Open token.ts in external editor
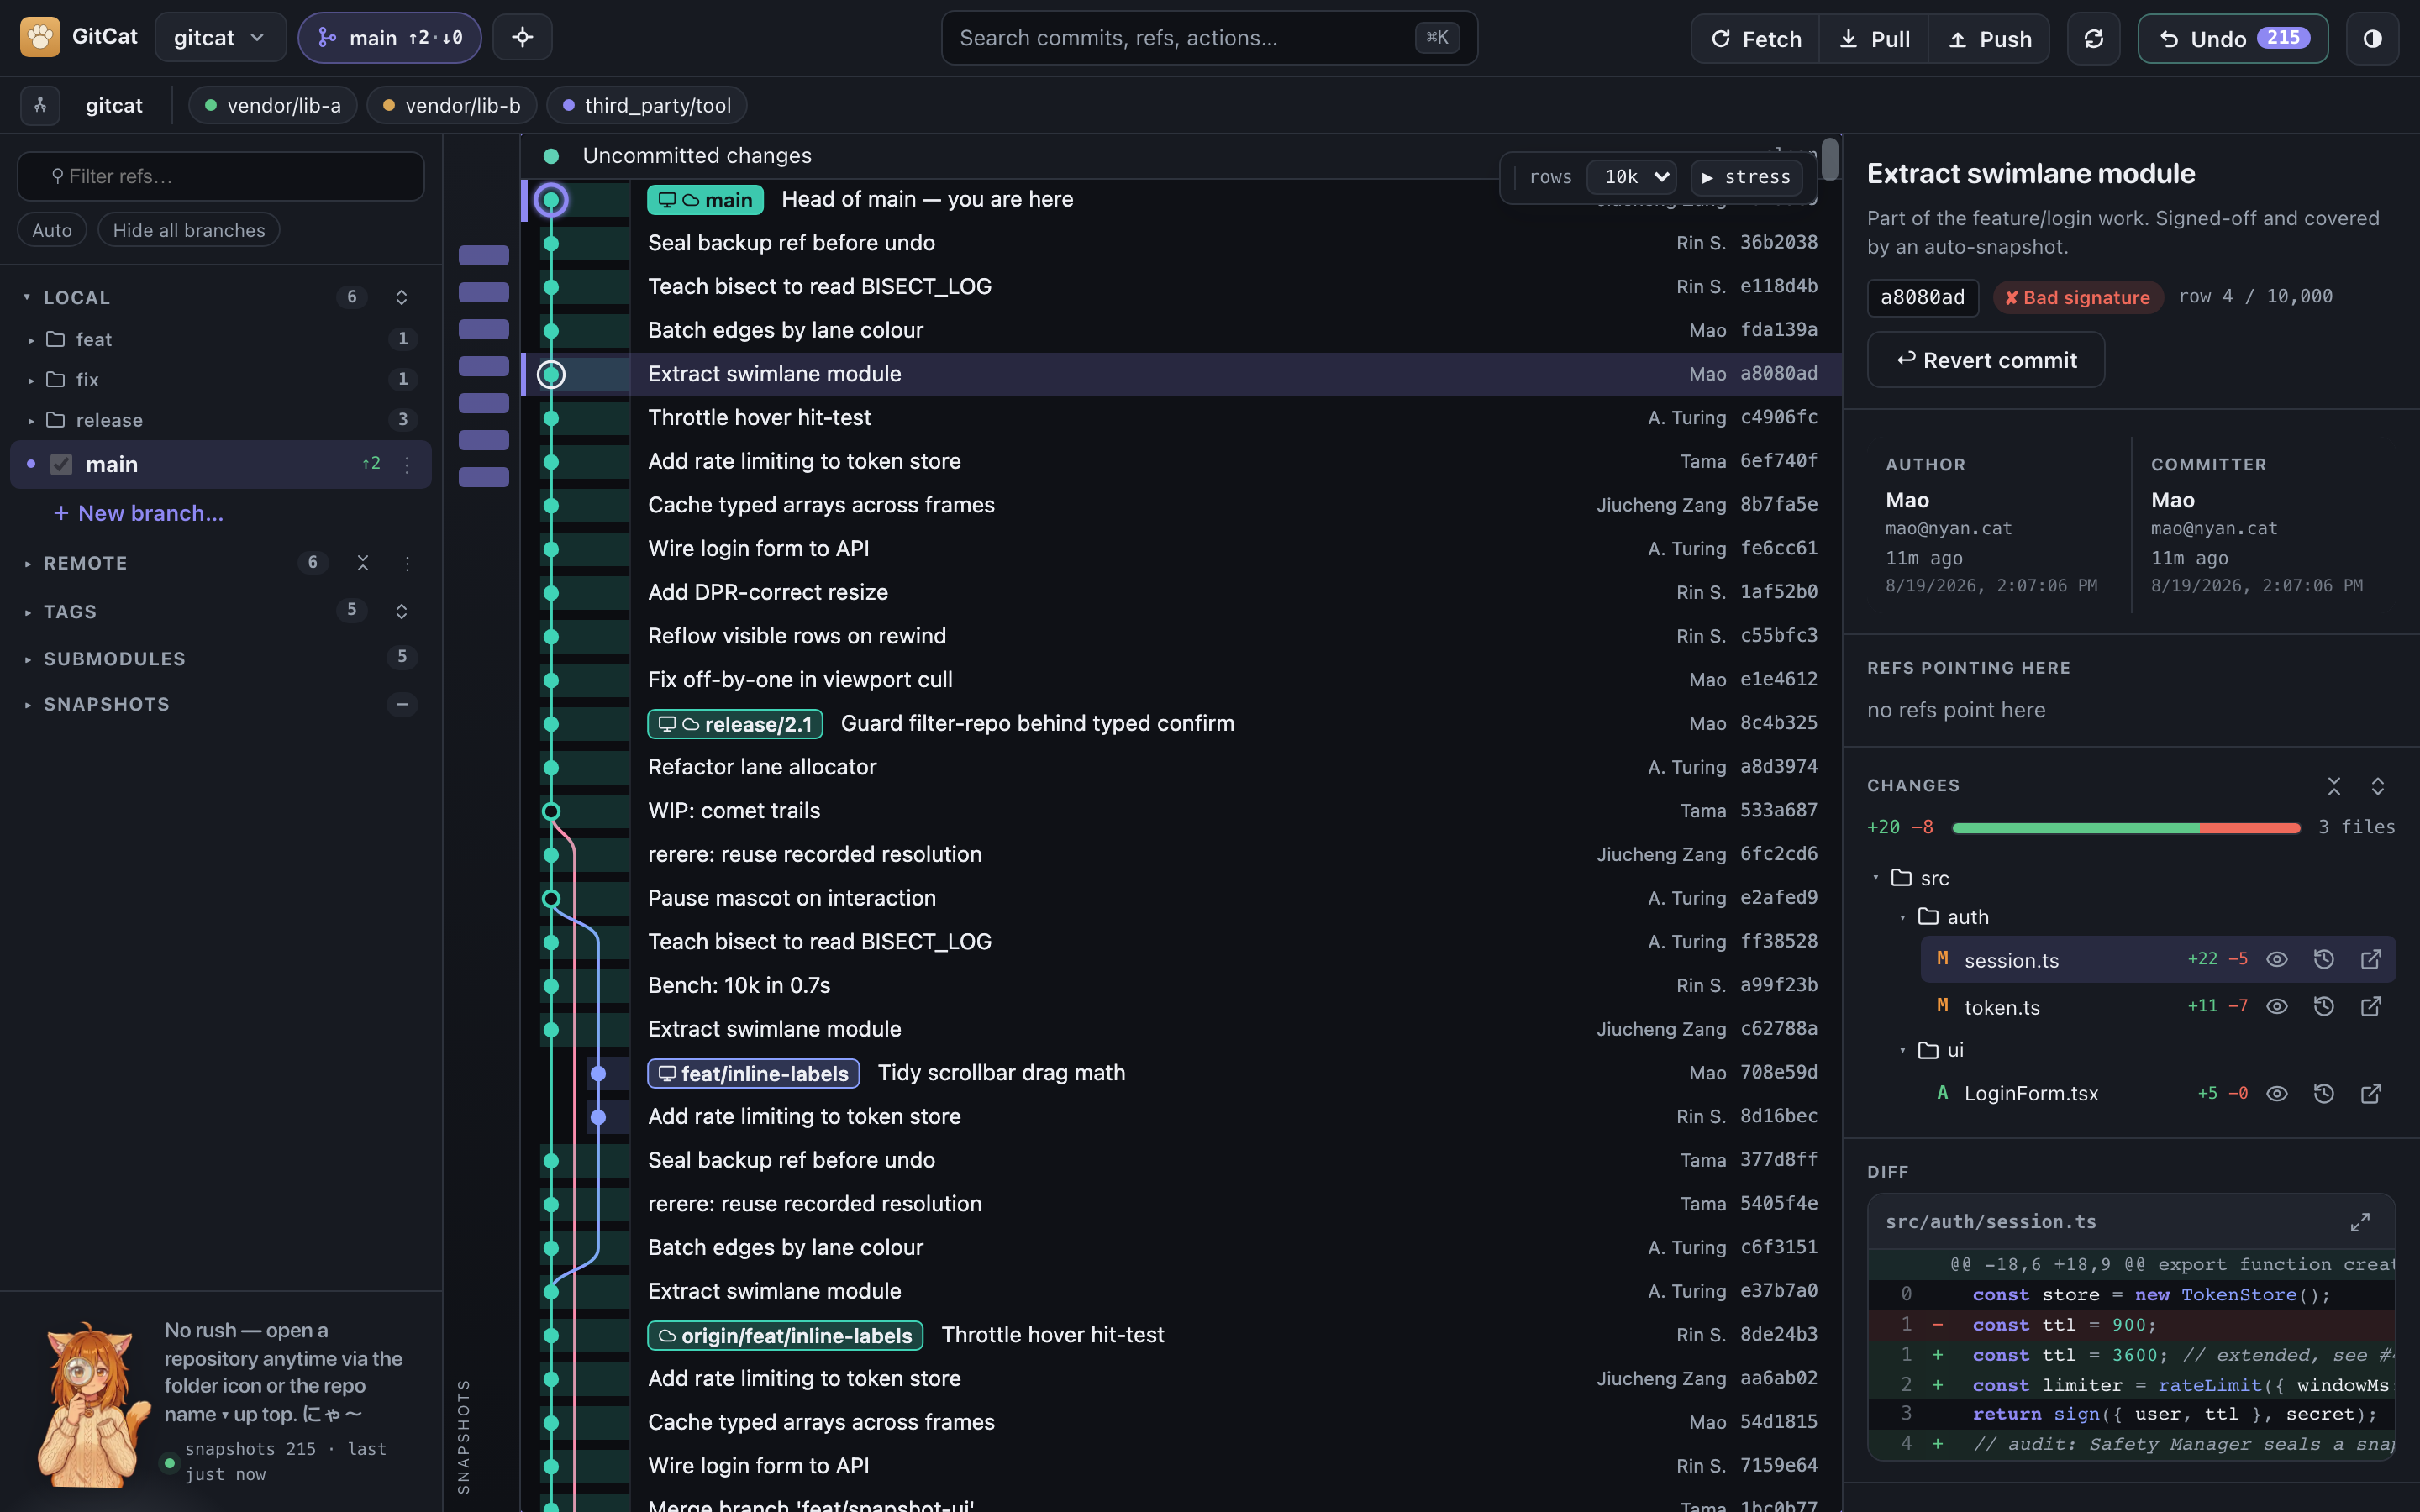Image resolution: width=2420 pixels, height=1512 pixels. coord(2370,1006)
